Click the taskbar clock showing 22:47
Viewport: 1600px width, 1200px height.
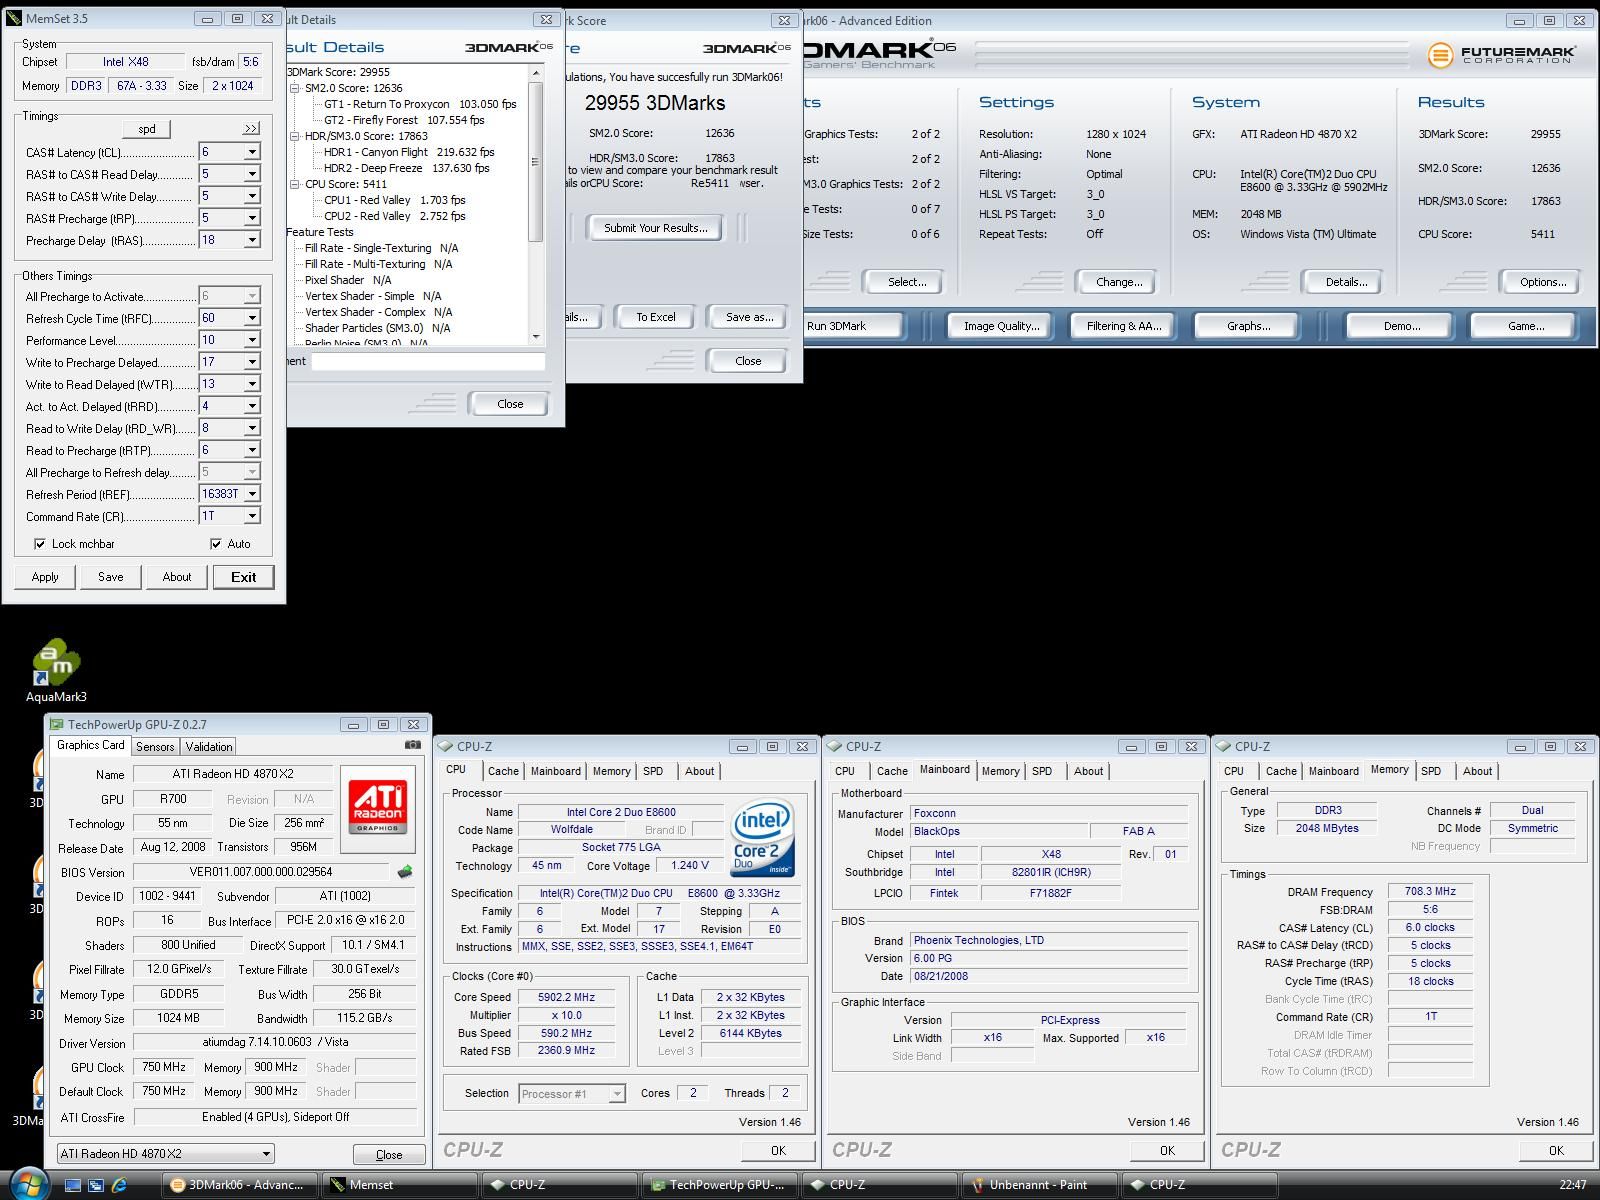pos(1573,1185)
